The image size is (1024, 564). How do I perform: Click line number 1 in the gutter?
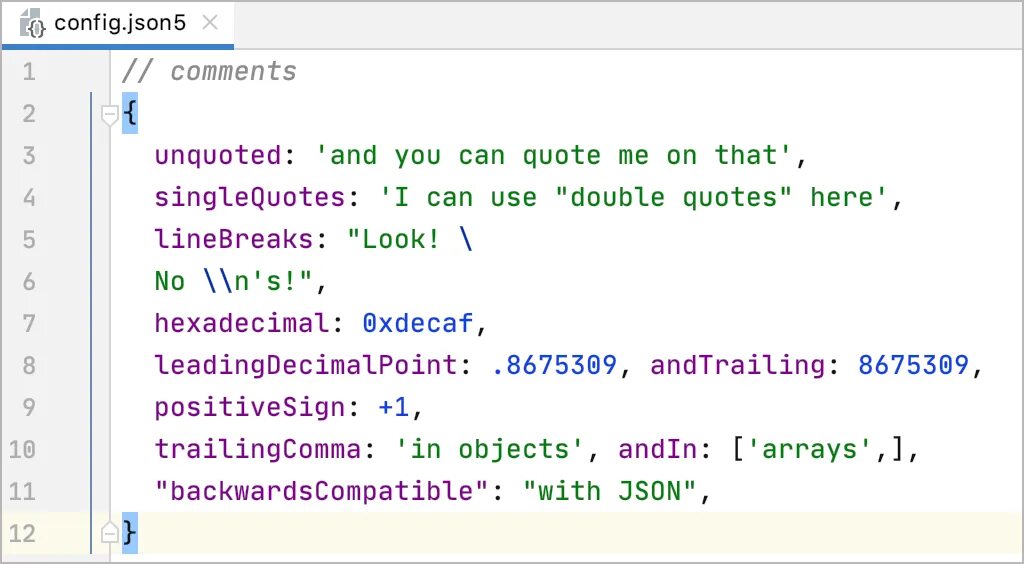pos(29,71)
